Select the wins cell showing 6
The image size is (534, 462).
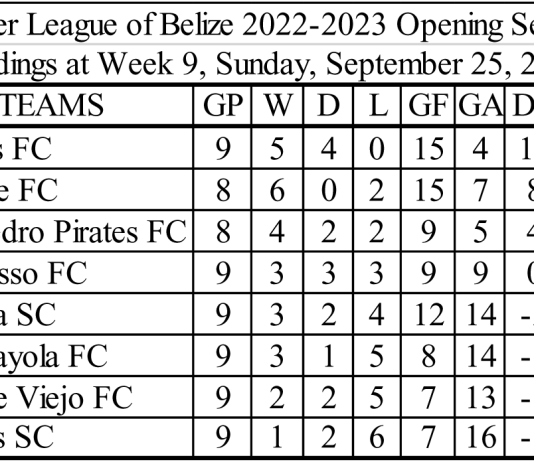278,190
